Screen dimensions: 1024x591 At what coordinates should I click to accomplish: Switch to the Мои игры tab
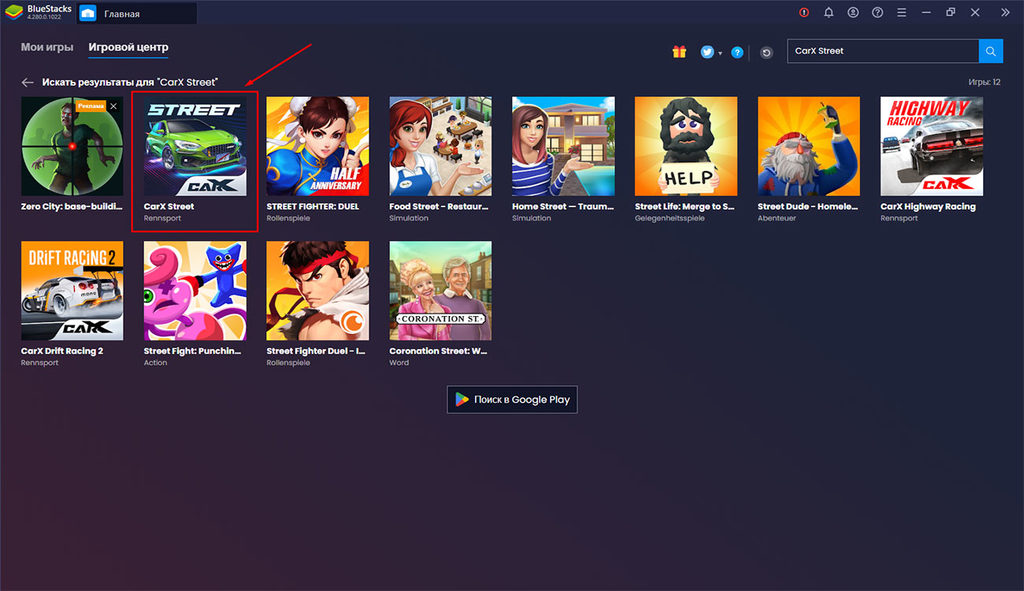(x=47, y=47)
